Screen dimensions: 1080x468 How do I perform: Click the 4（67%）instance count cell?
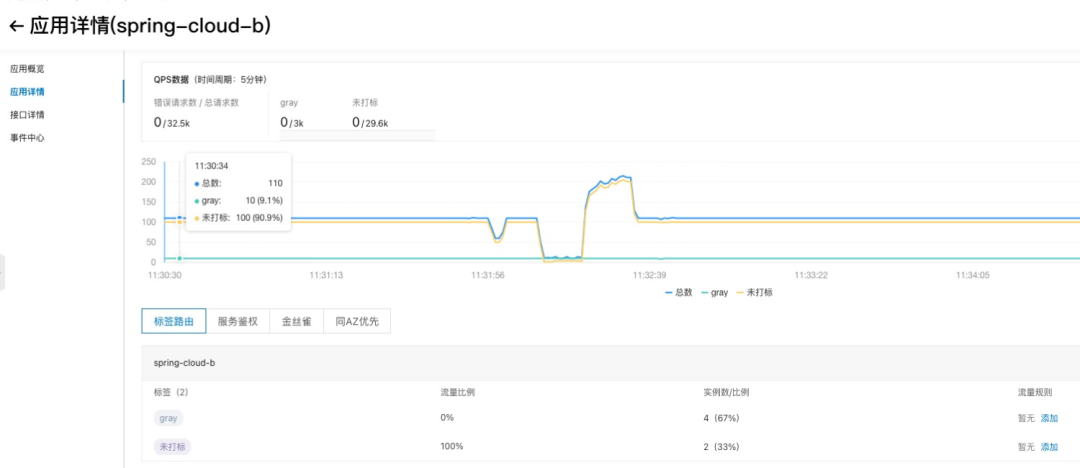click(721, 418)
